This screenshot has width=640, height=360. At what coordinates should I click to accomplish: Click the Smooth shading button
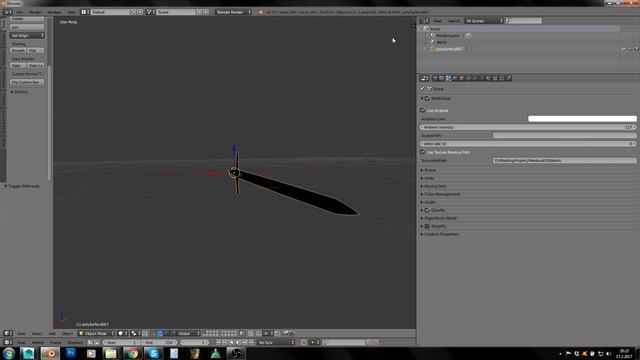18,51
